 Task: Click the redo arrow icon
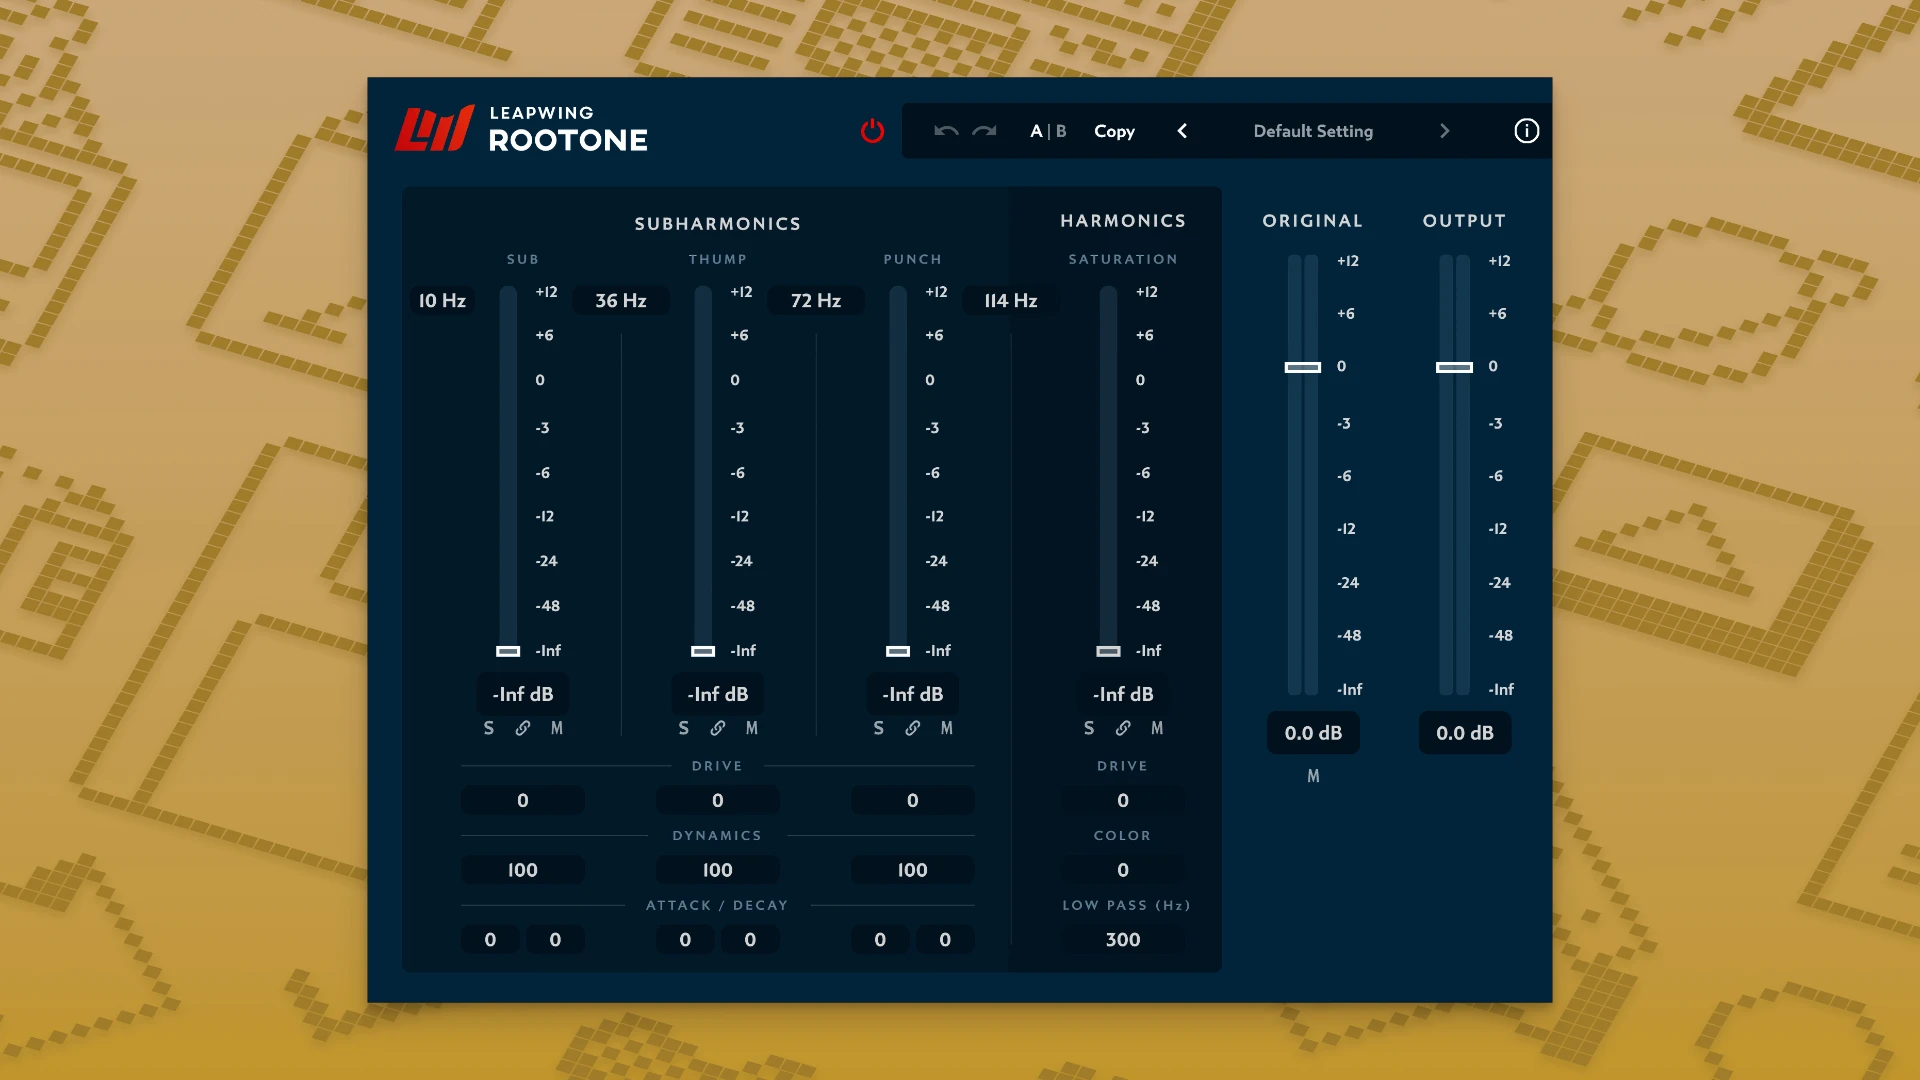tap(985, 131)
